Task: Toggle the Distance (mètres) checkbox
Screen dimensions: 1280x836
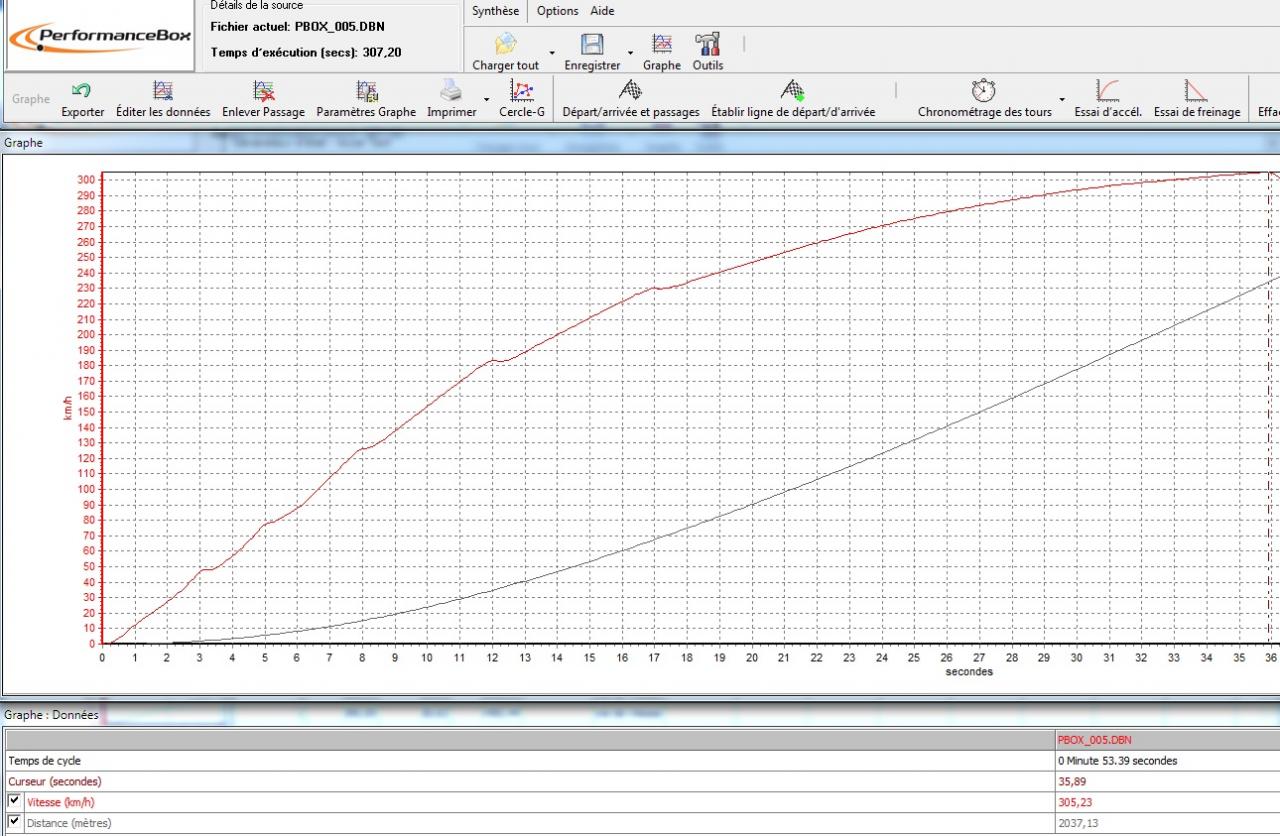Action: 14,822
